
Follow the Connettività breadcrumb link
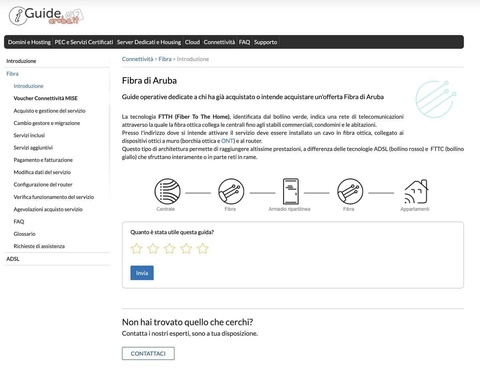coord(137,59)
